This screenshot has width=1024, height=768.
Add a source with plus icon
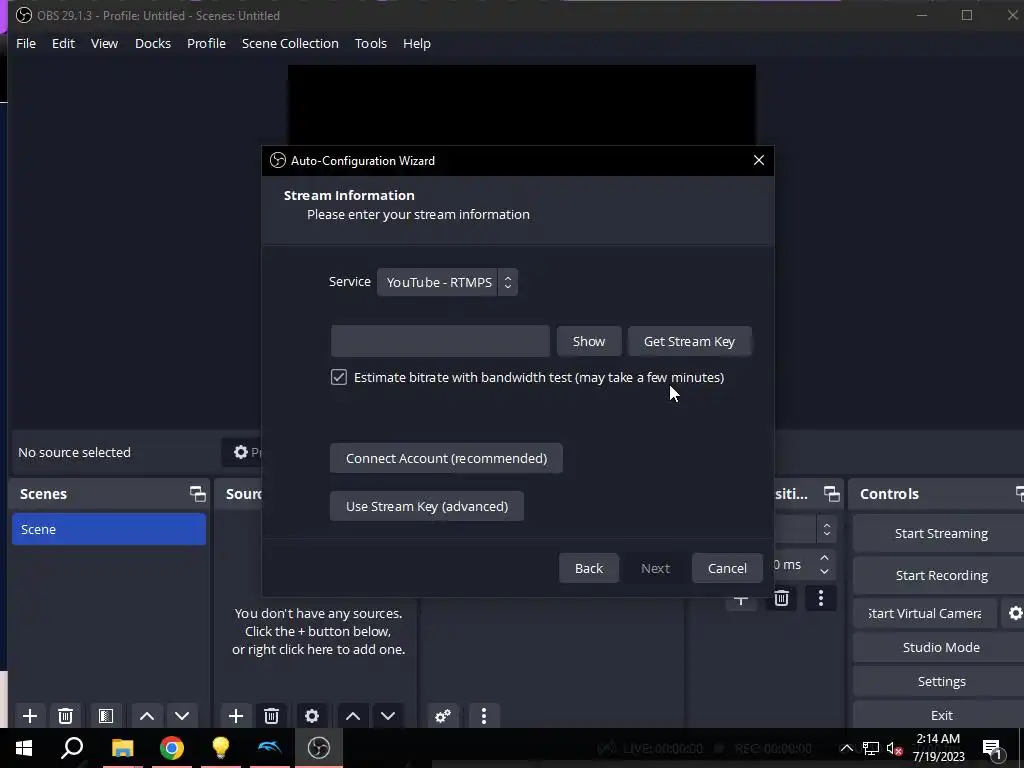236,716
